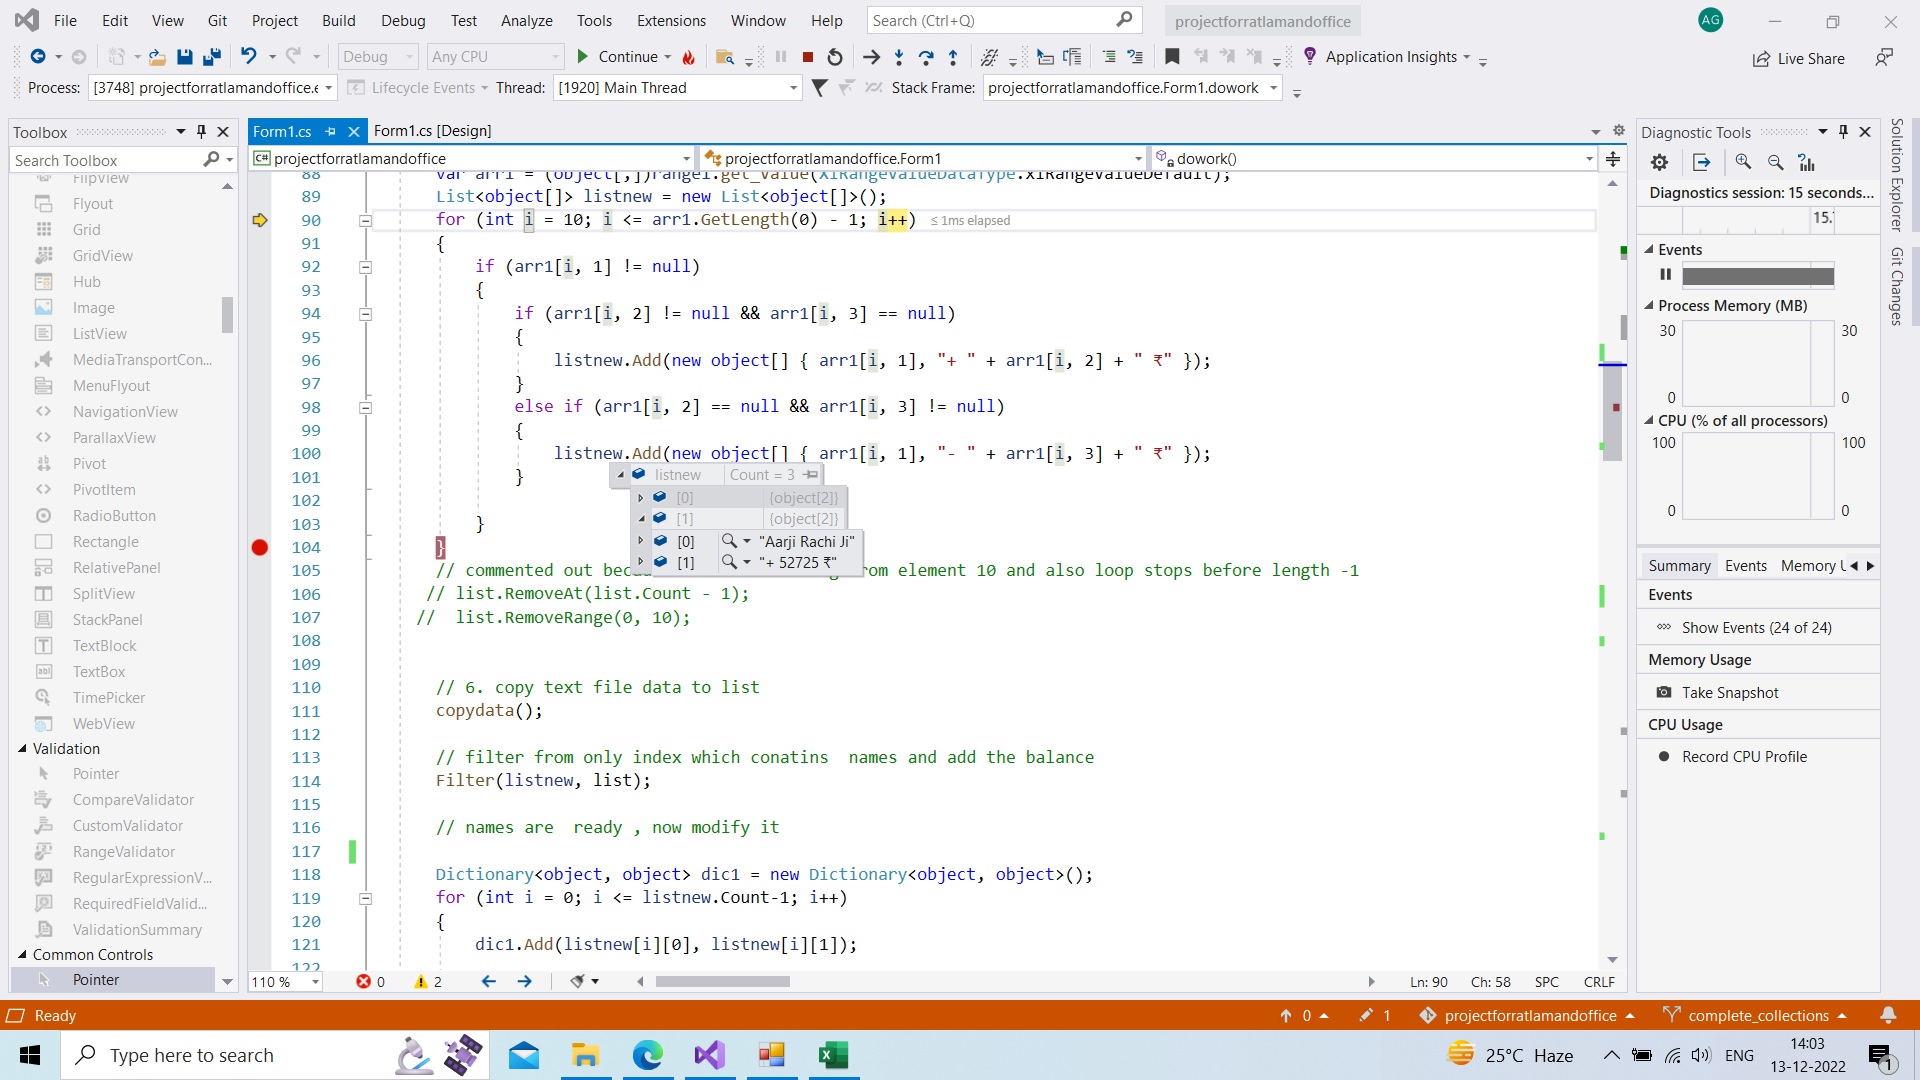
Task: Step Over the current line
Action: (926, 57)
